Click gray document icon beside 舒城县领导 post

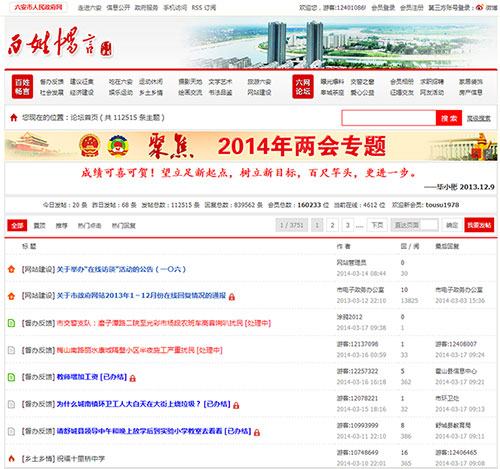pyautogui.click(x=11, y=431)
